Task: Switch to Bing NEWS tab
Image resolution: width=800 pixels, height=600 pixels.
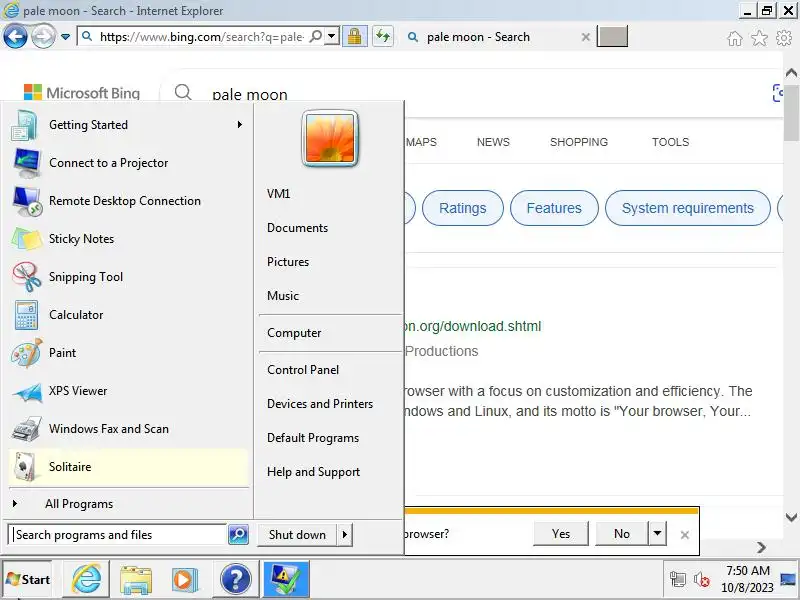Action: 493,142
